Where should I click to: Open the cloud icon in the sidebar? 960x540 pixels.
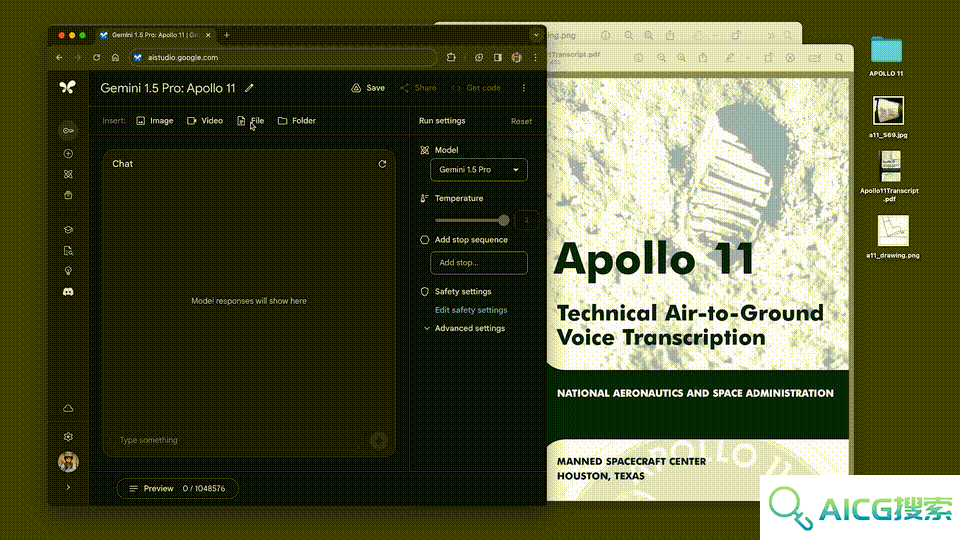68,408
